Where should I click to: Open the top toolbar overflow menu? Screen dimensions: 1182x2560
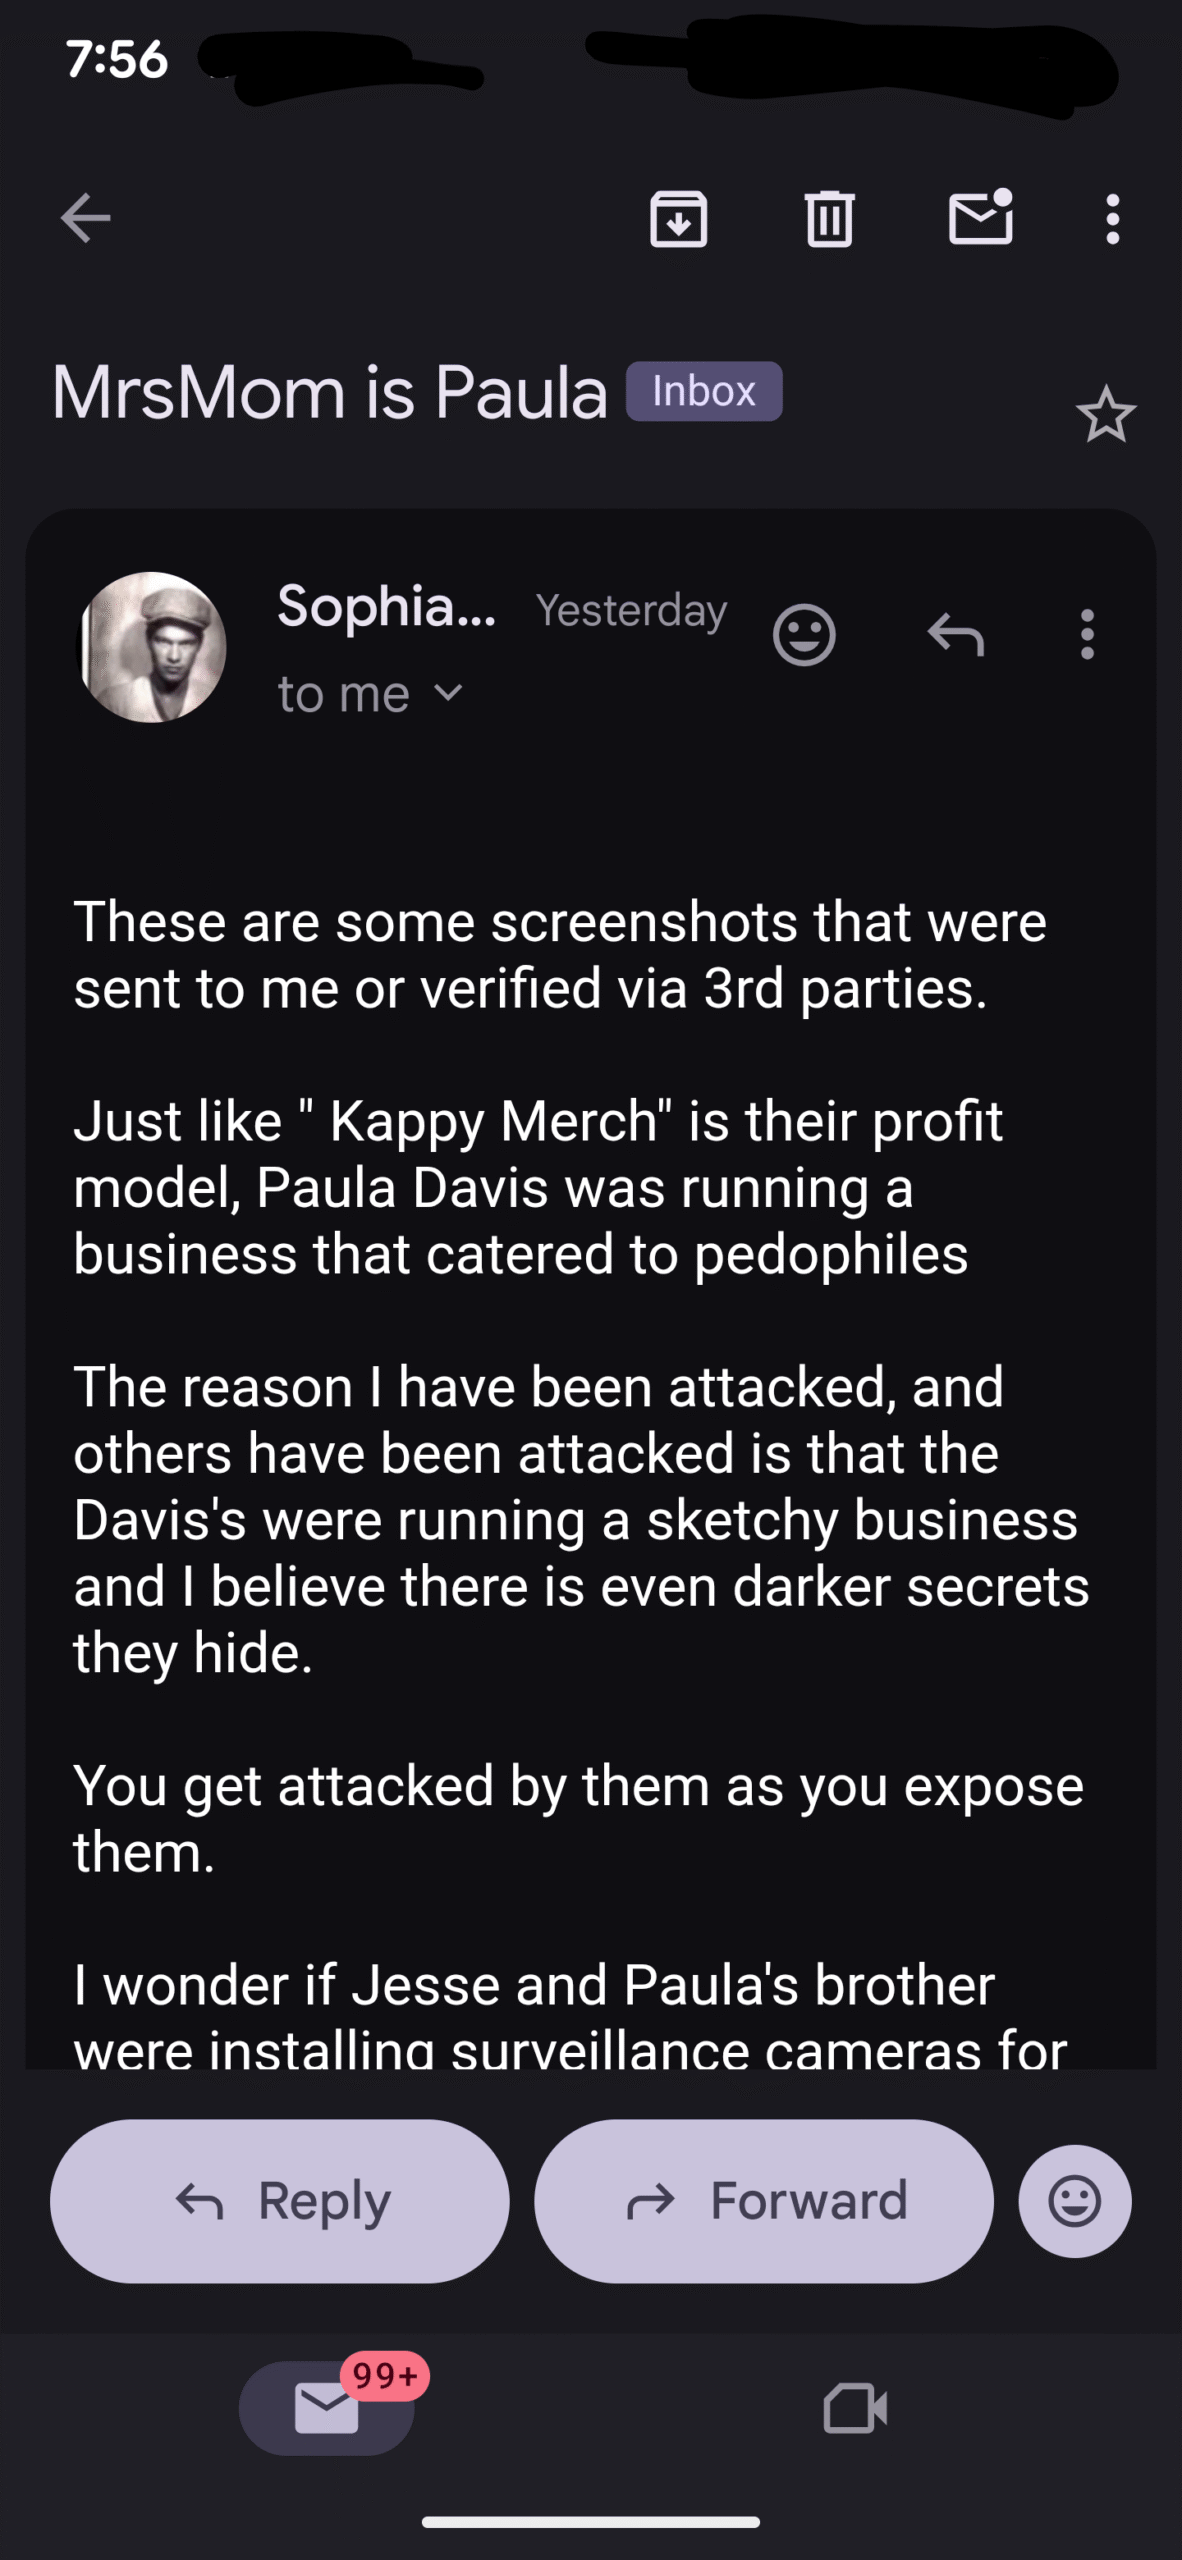tap(1112, 218)
